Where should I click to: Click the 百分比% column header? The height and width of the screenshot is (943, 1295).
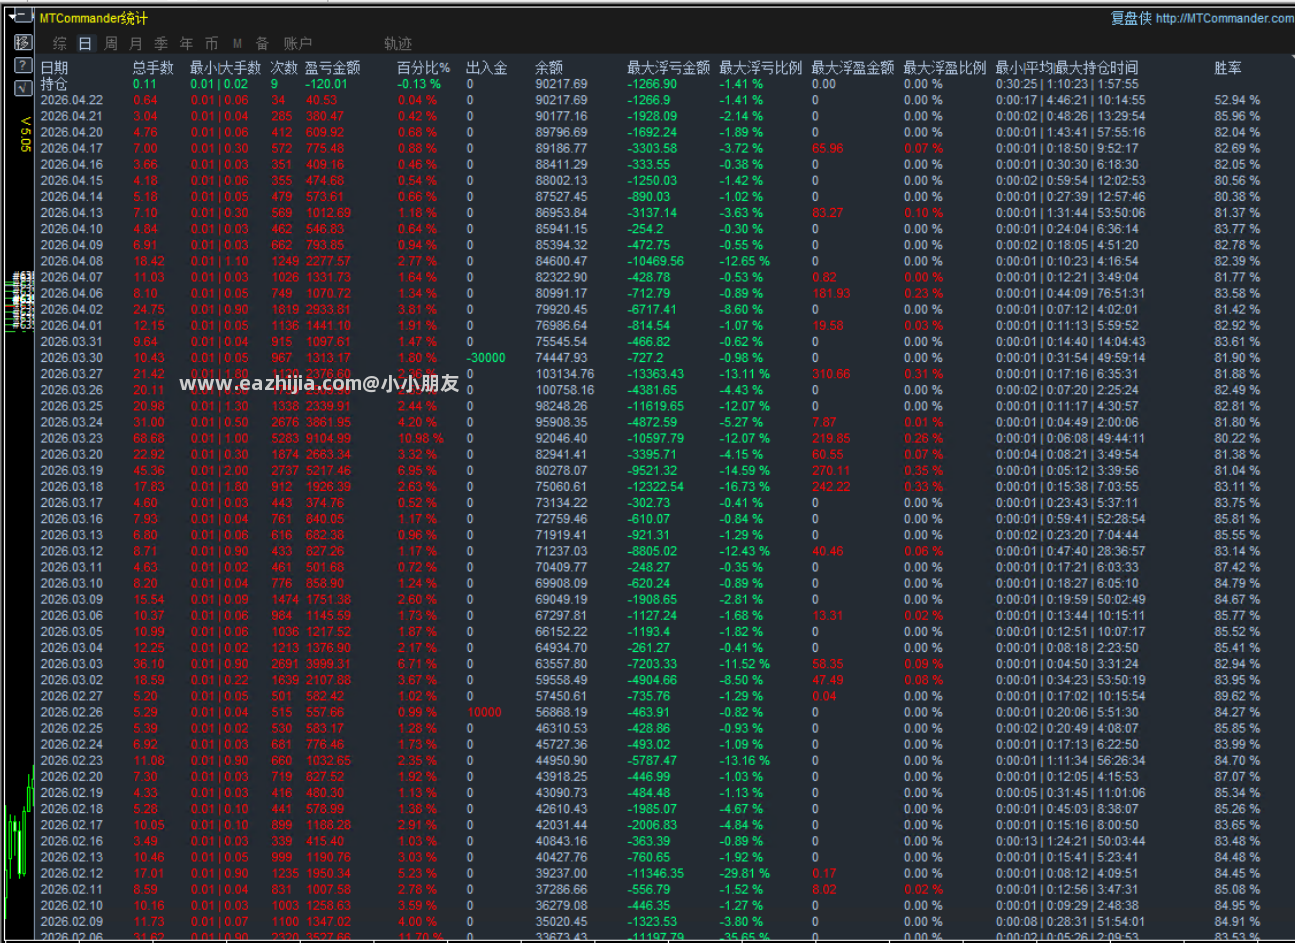point(423,68)
